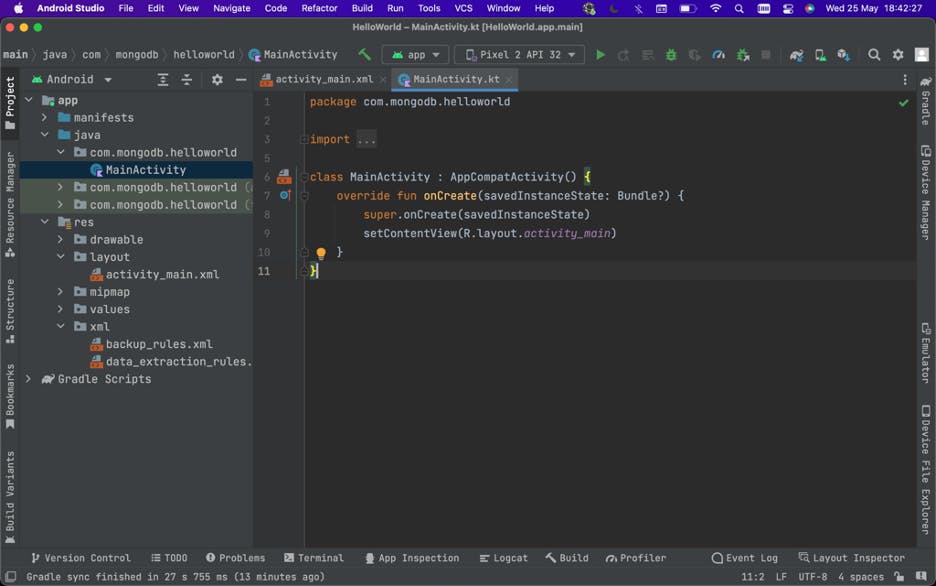Expand the values folder

tap(60, 309)
